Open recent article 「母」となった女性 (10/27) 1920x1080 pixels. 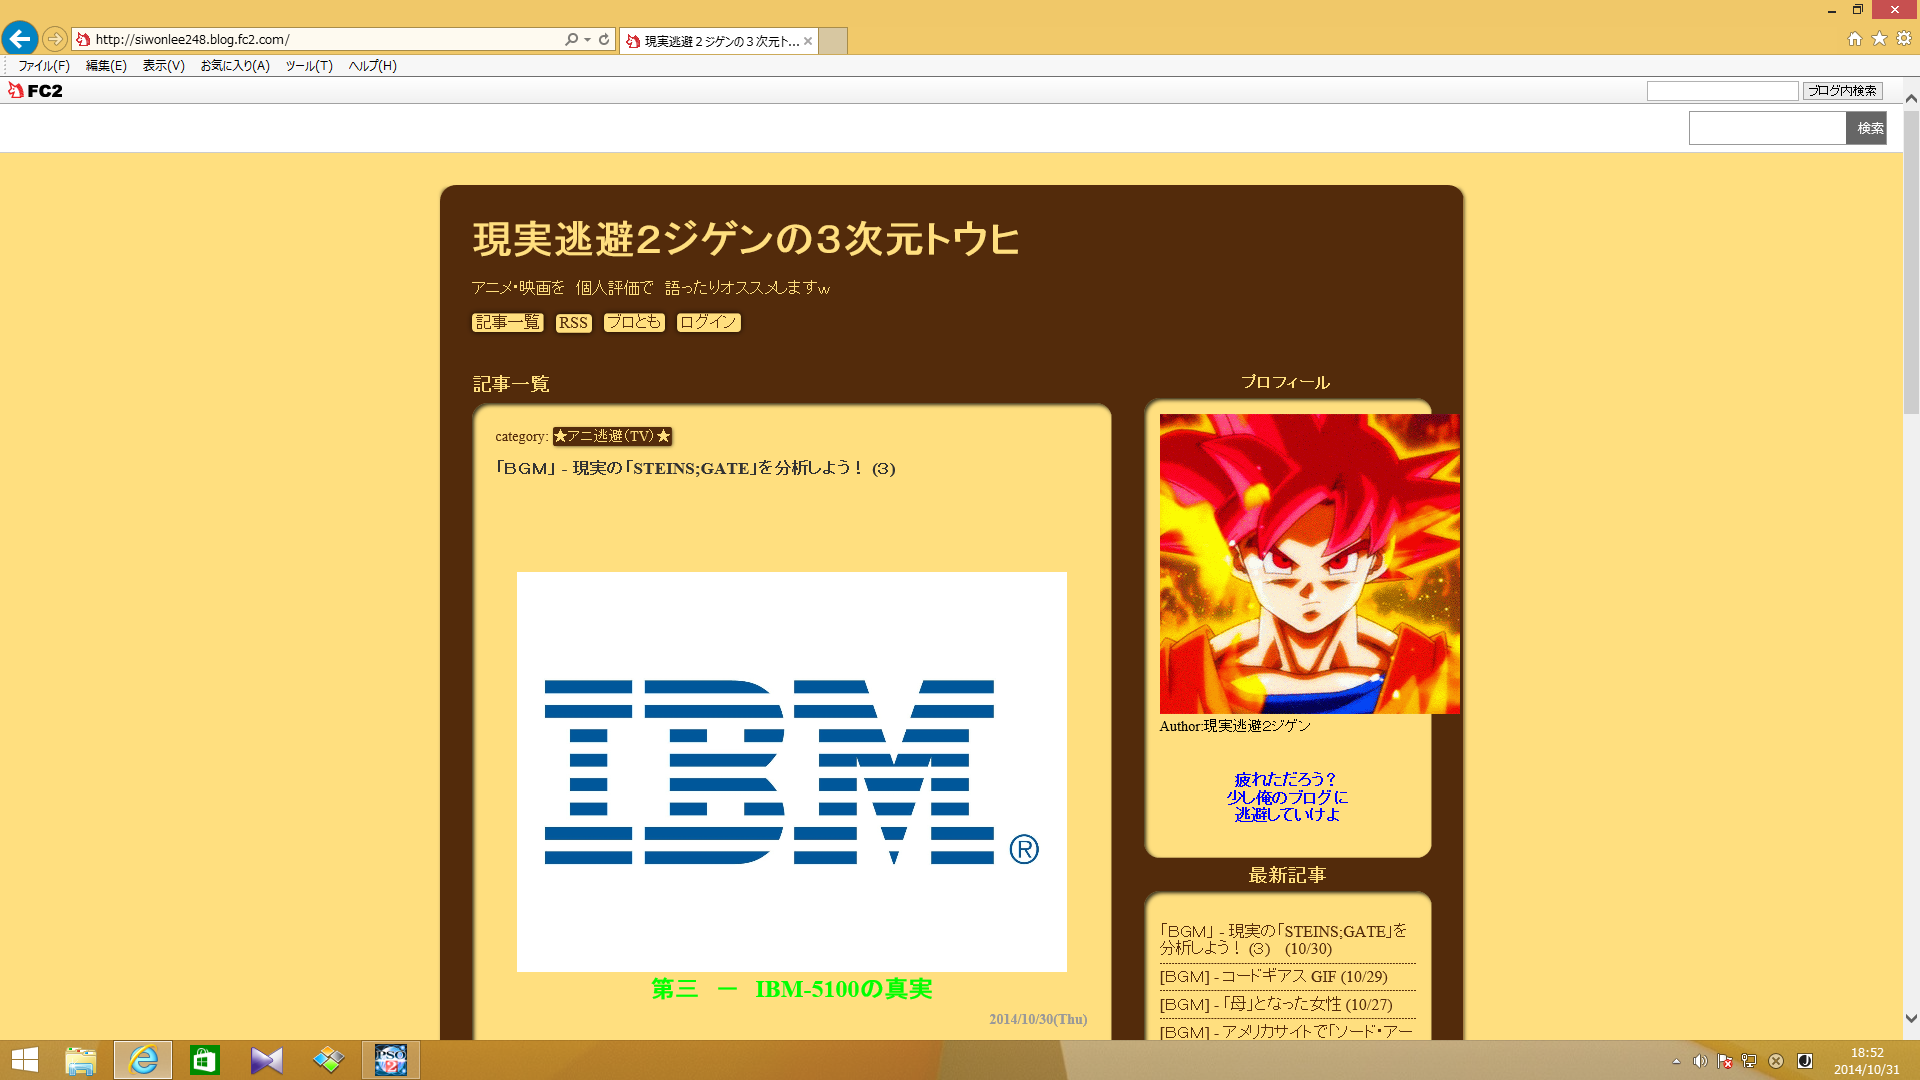coord(1276,1005)
